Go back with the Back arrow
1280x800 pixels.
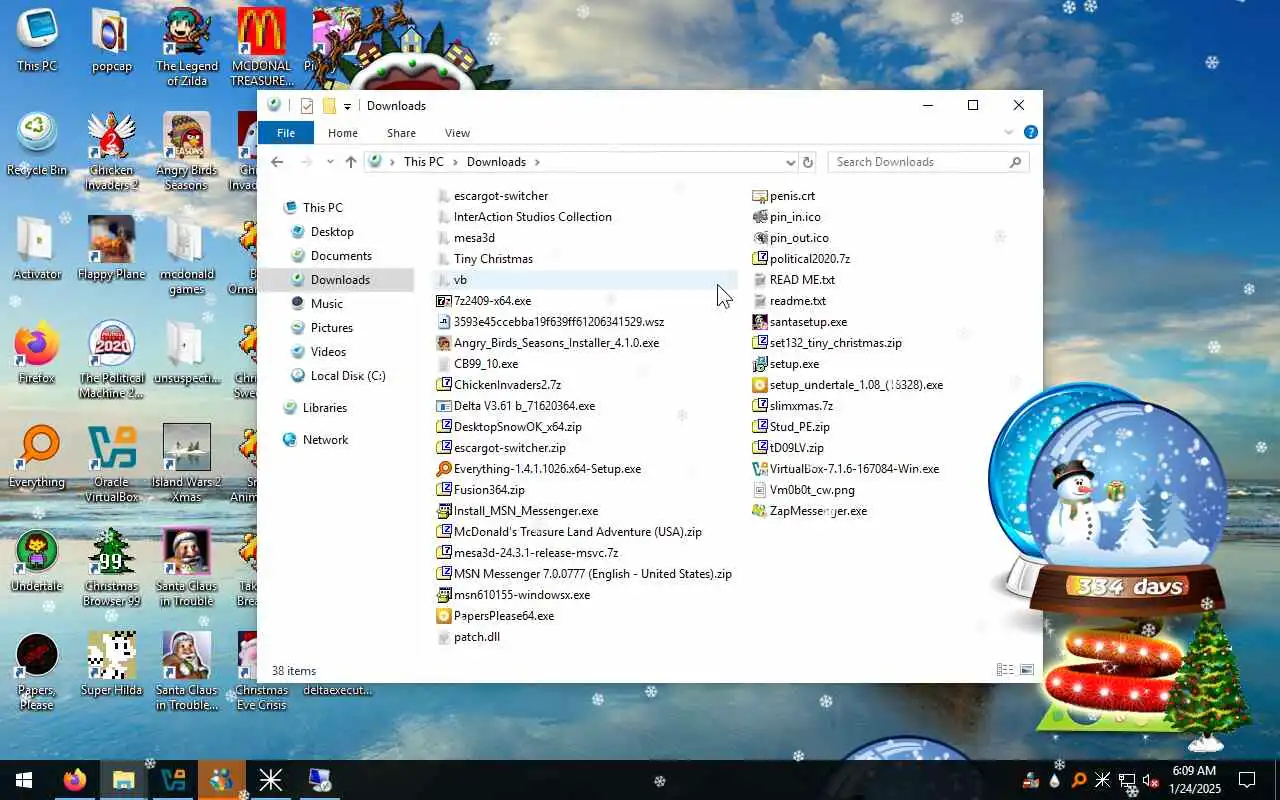tap(277, 162)
